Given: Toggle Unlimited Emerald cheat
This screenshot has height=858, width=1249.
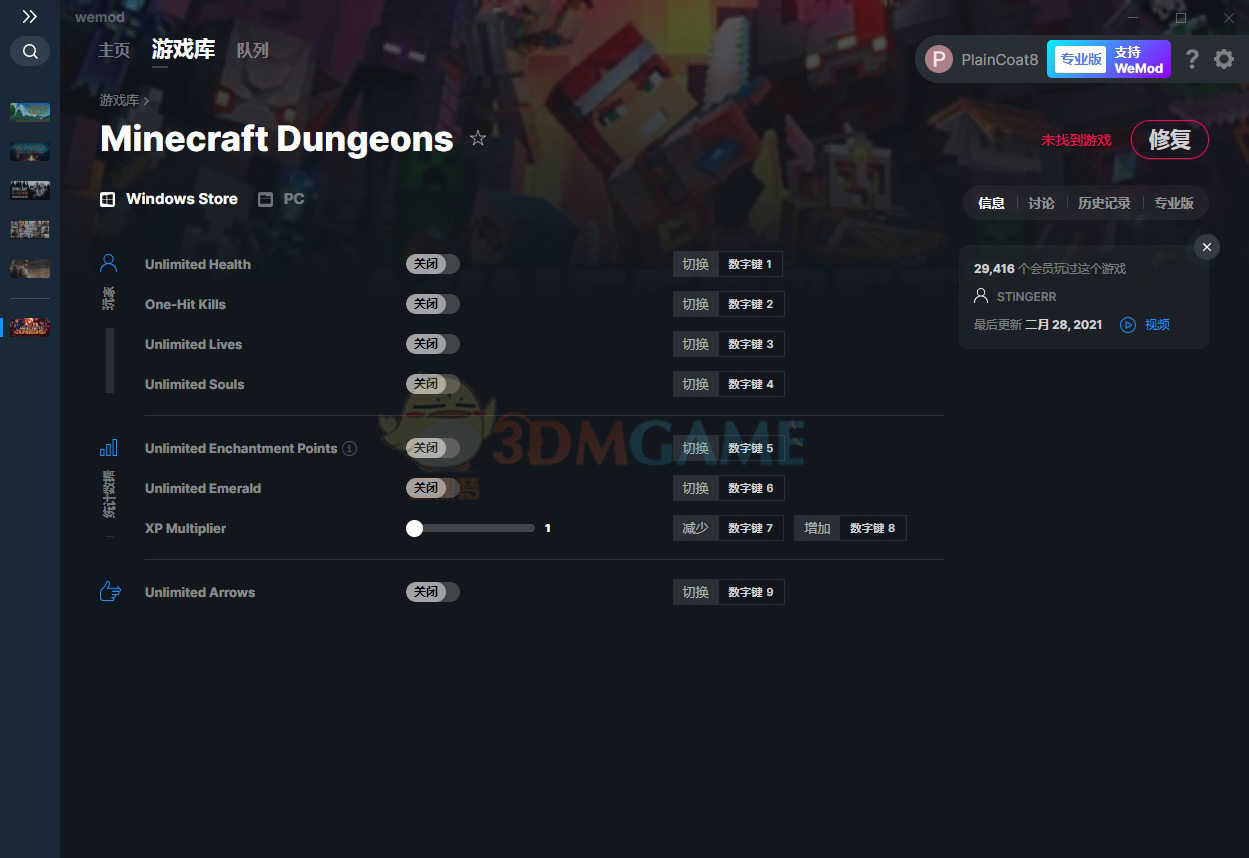Looking at the screenshot, I should [432, 488].
